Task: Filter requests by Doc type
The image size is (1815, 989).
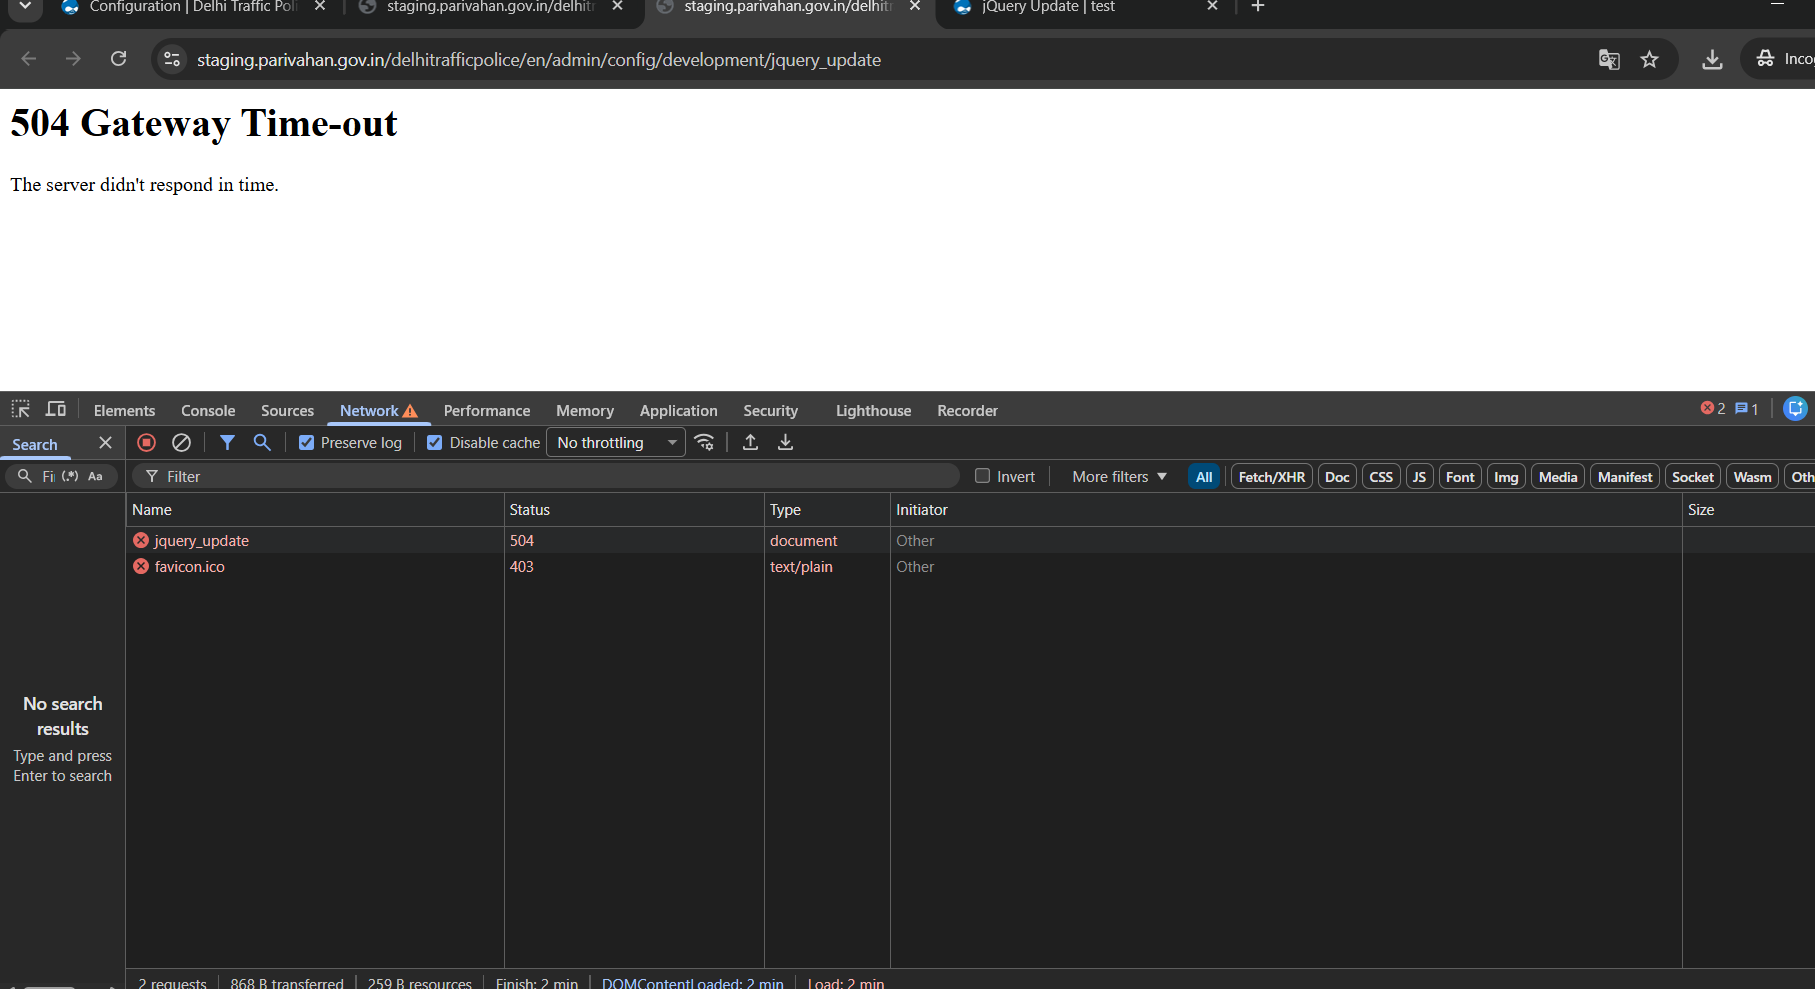Action: point(1337,477)
